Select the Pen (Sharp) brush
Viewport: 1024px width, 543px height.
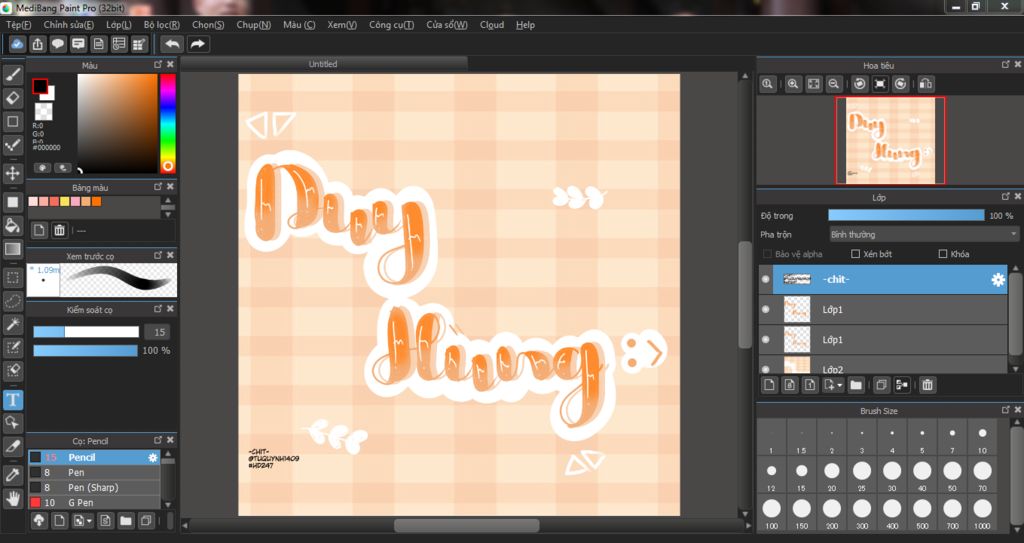93,487
